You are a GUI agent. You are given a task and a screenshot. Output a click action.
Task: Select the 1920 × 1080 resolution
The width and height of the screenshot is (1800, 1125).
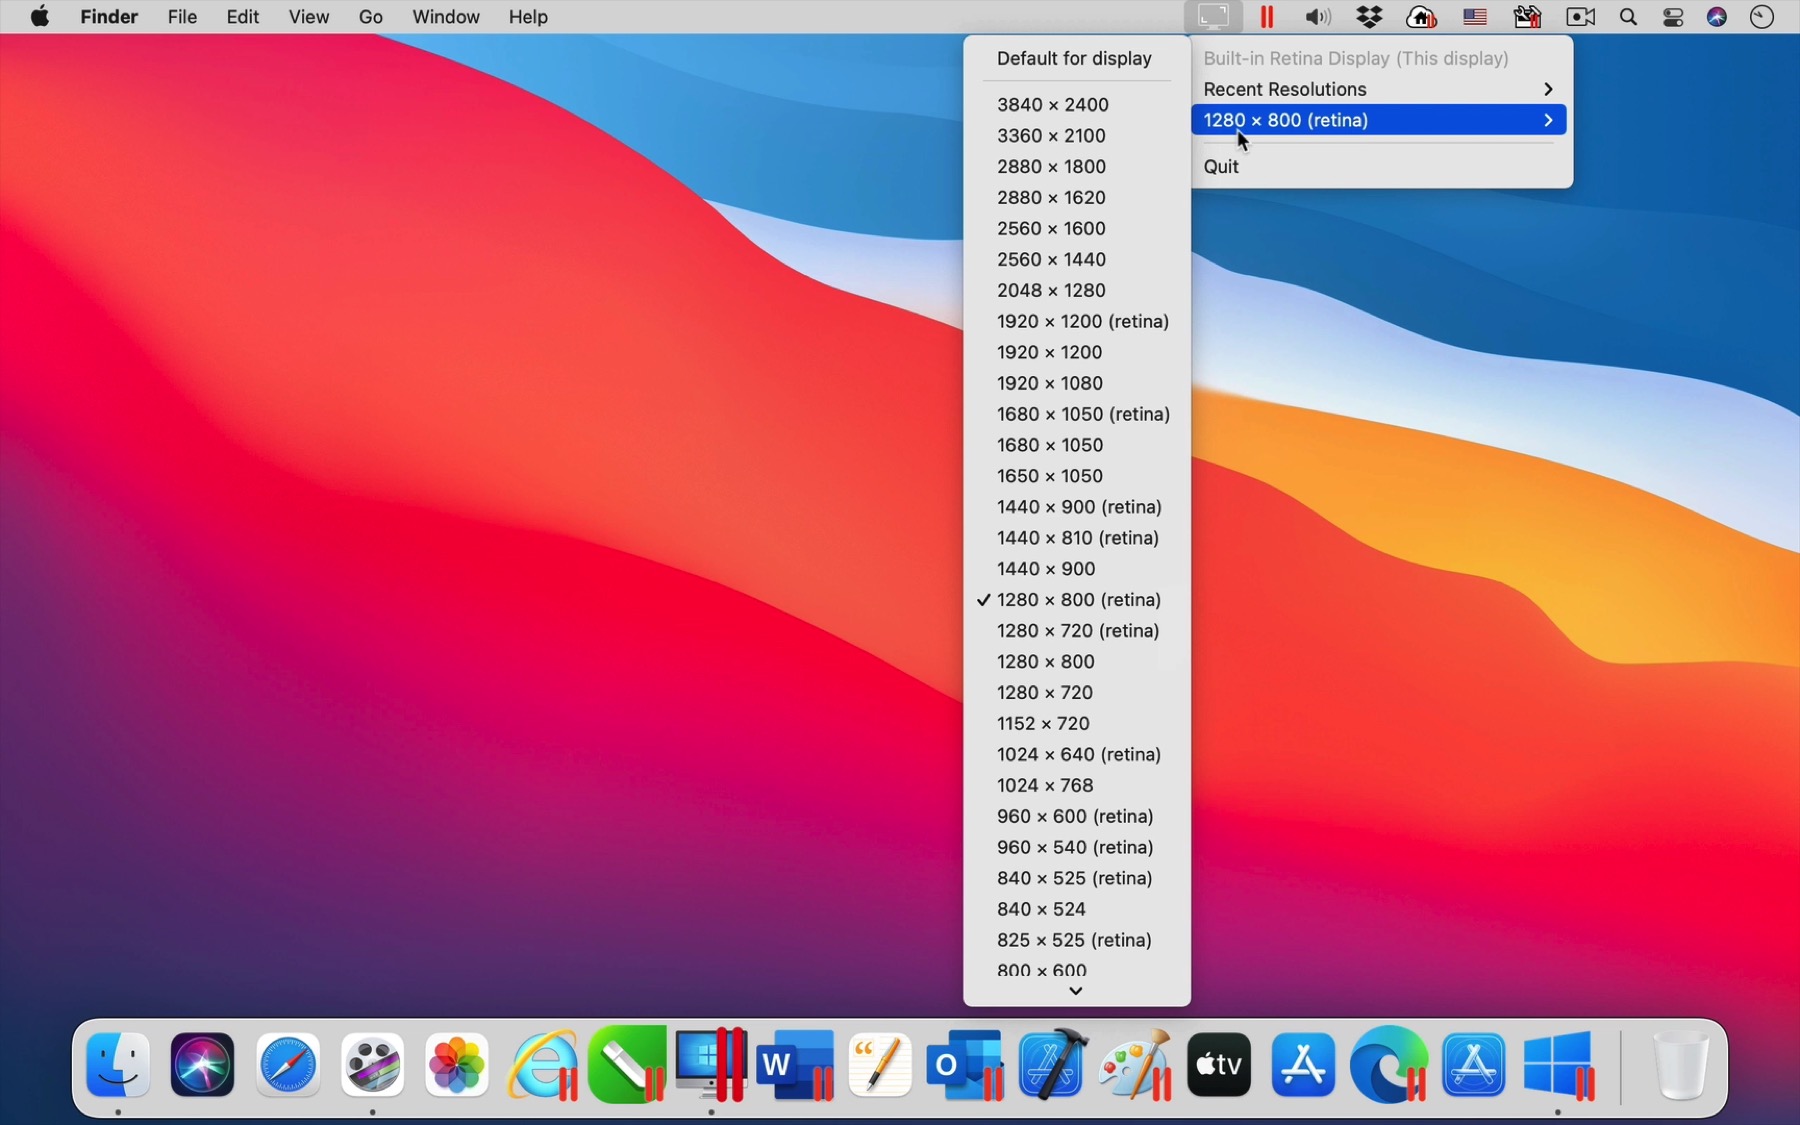(1050, 383)
